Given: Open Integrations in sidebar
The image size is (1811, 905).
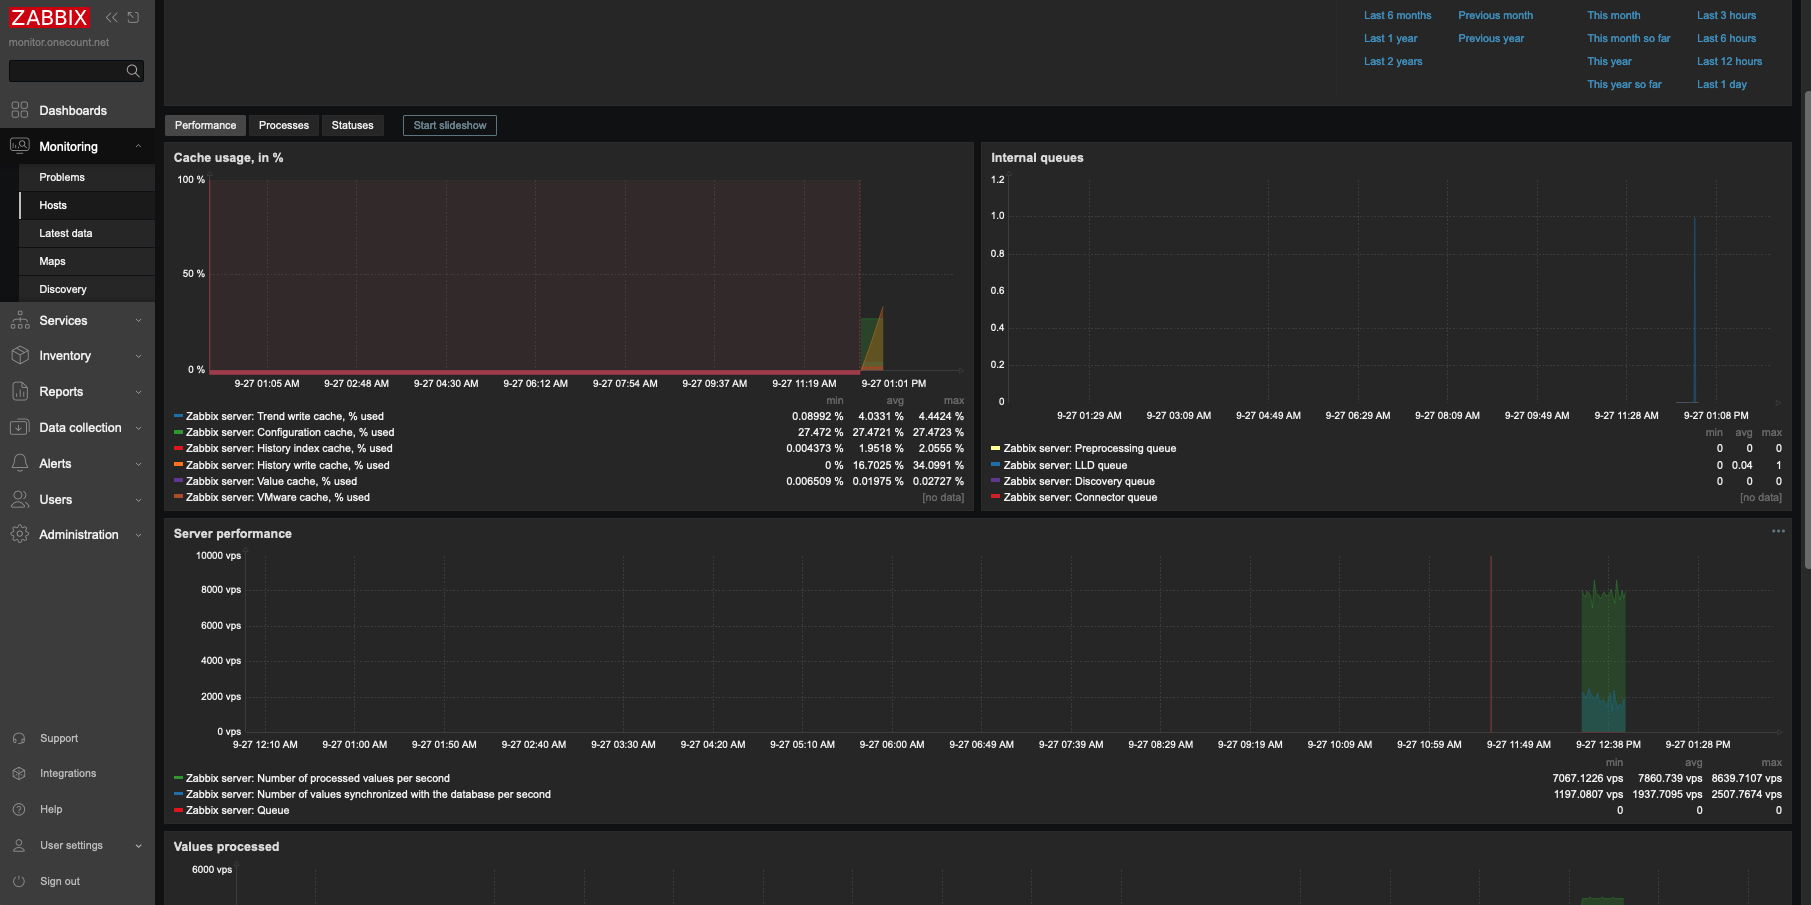Looking at the screenshot, I should point(68,774).
